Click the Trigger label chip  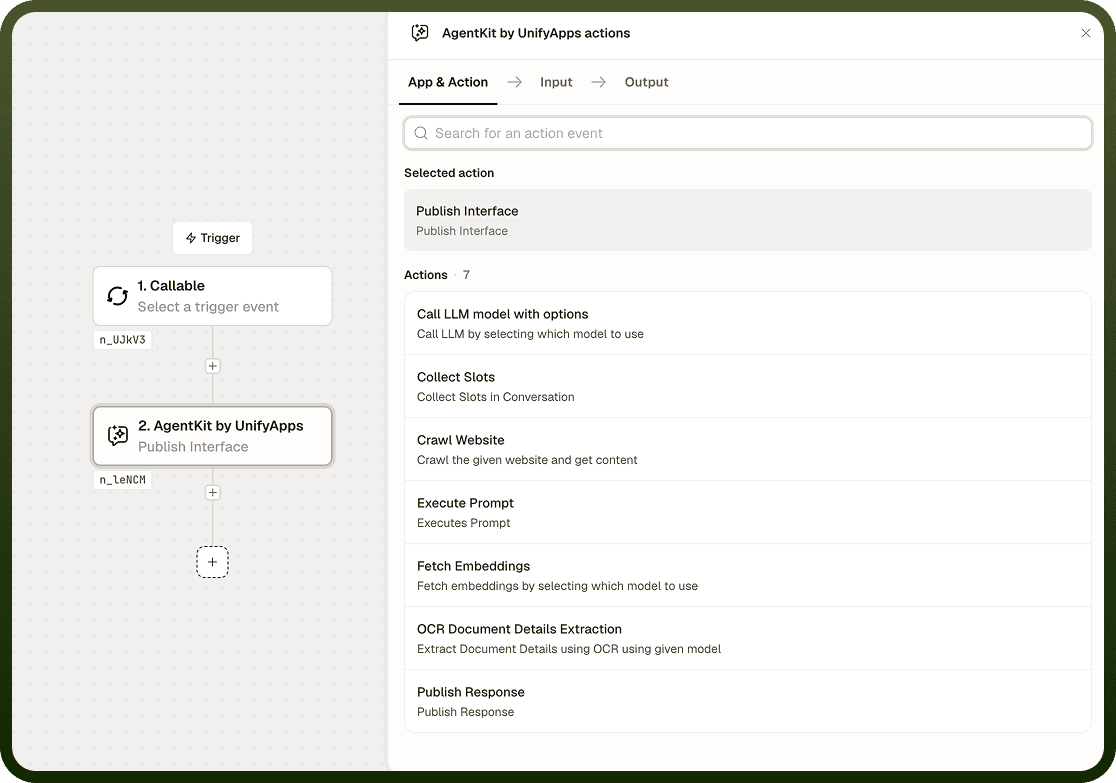pos(212,238)
